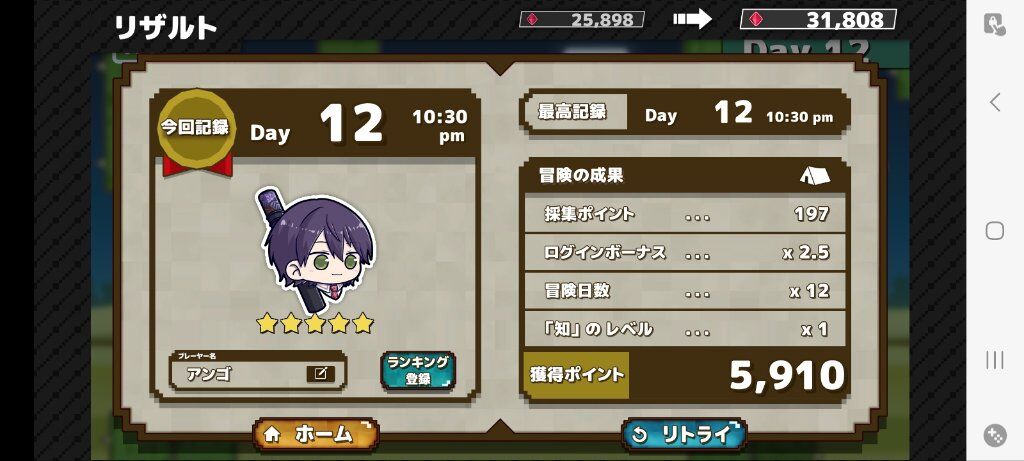Image resolution: width=1024 pixels, height=461 pixels.
Task: Click the ホーム home button
Action: click(x=315, y=435)
